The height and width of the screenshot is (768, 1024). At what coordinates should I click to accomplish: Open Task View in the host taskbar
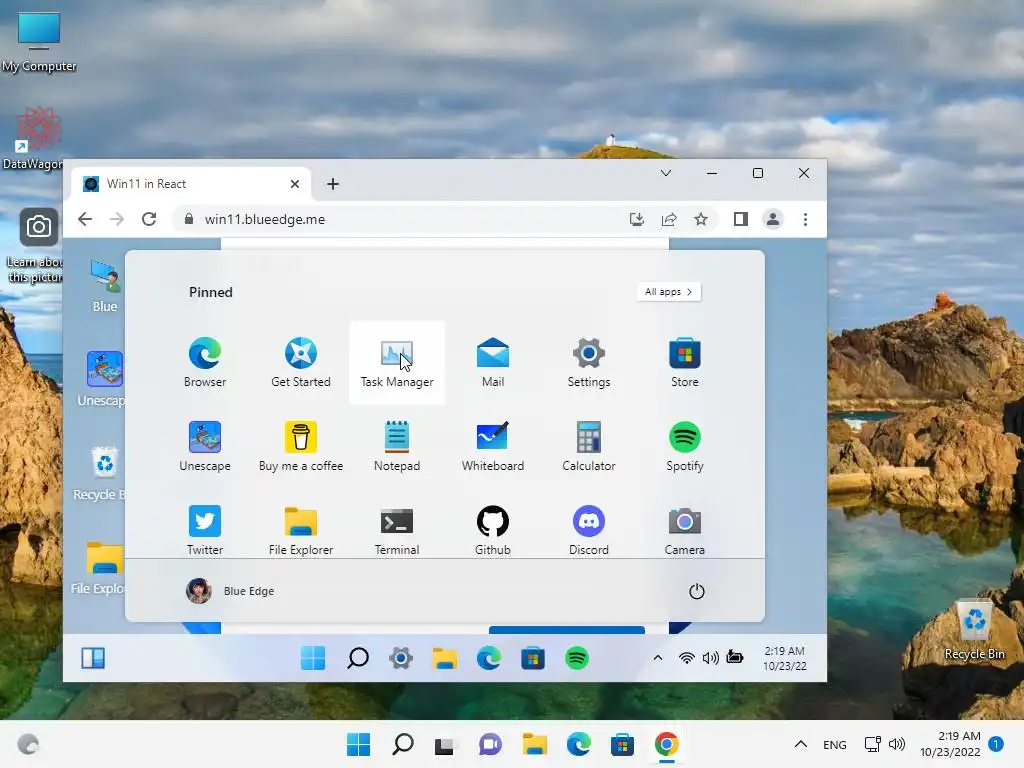tap(445, 744)
